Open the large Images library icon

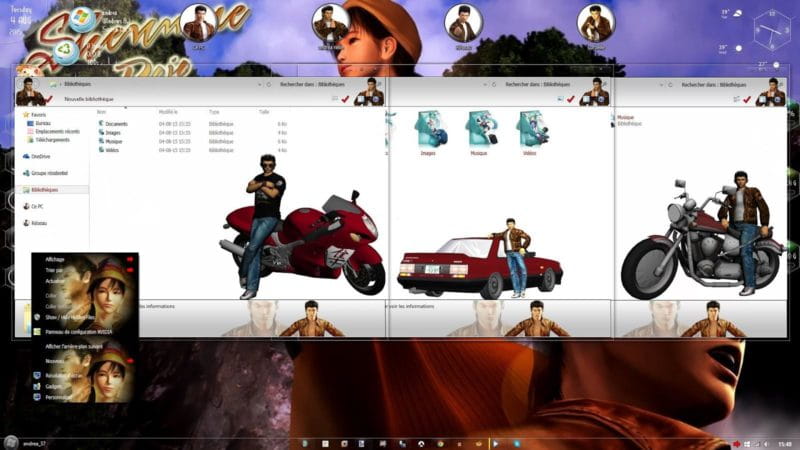tap(428, 130)
